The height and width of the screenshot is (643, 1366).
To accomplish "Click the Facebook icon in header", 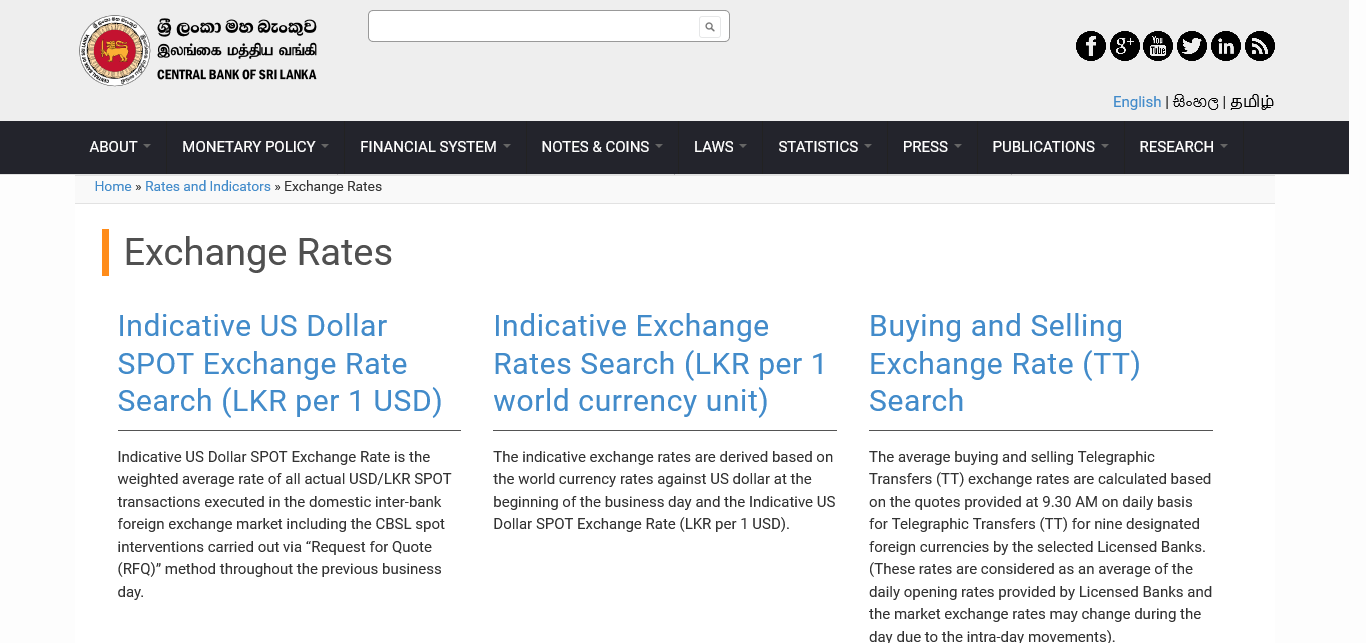I will pos(1090,46).
